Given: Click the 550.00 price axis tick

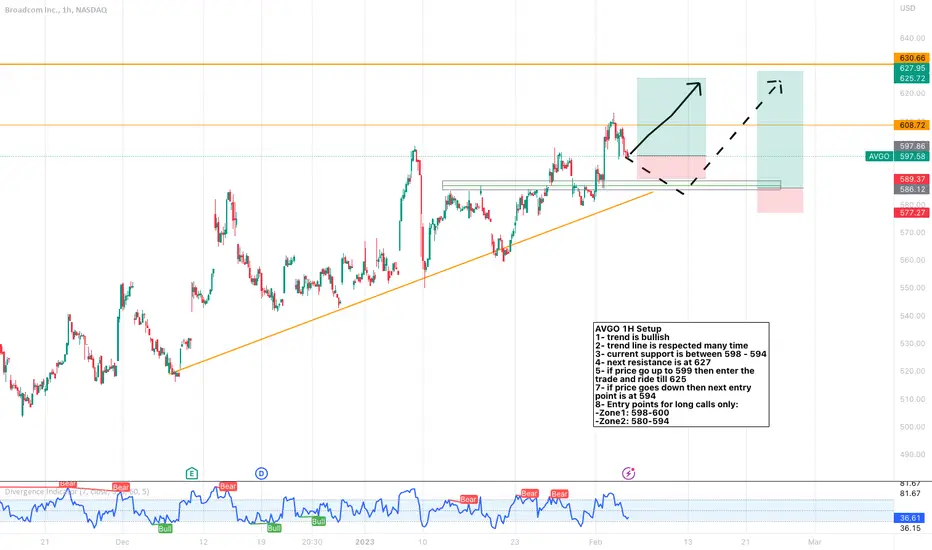Looking at the screenshot, I should click(912, 288).
